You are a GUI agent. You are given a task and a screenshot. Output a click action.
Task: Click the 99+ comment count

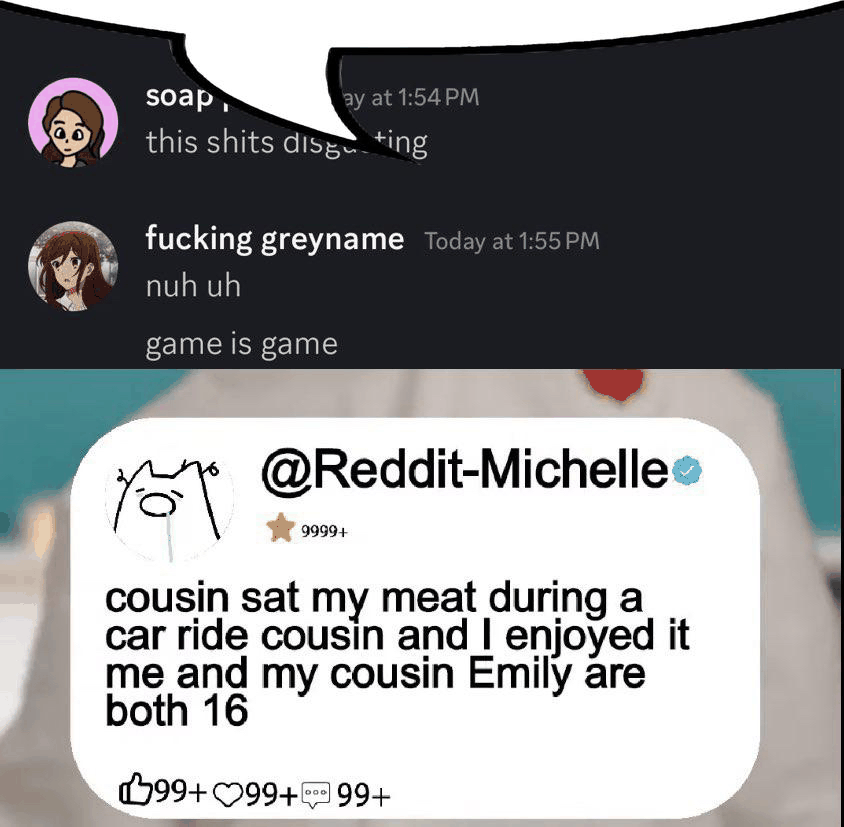point(363,795)
